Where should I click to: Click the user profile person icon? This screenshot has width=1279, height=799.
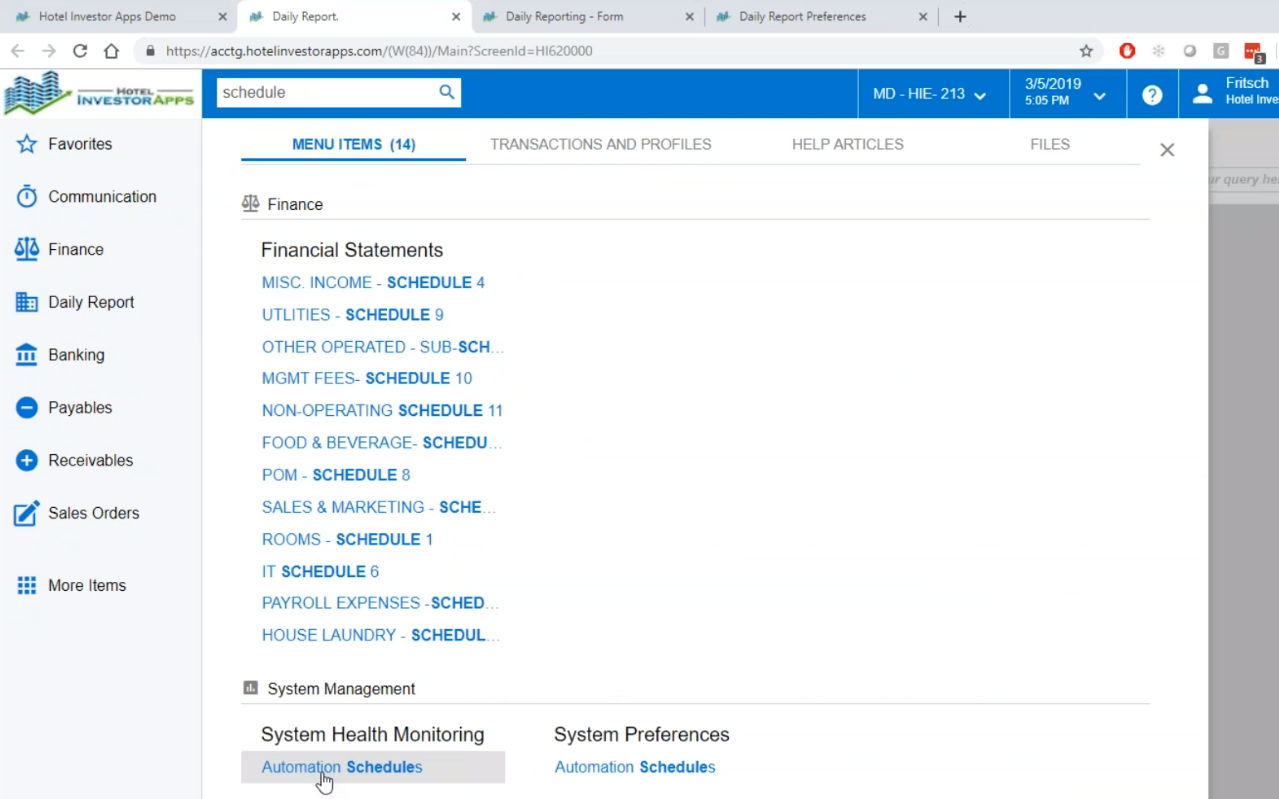[1203, 94]
